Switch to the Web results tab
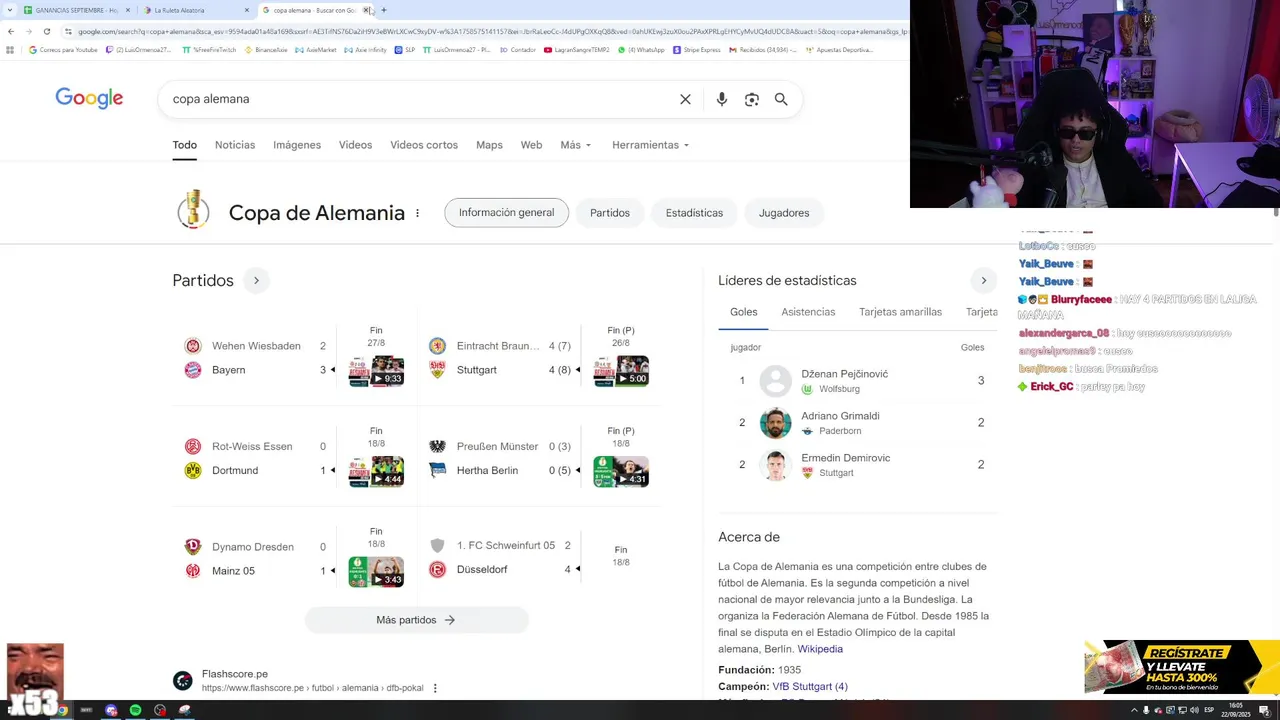Screen dimensions: 1280x720 (531, 145)
